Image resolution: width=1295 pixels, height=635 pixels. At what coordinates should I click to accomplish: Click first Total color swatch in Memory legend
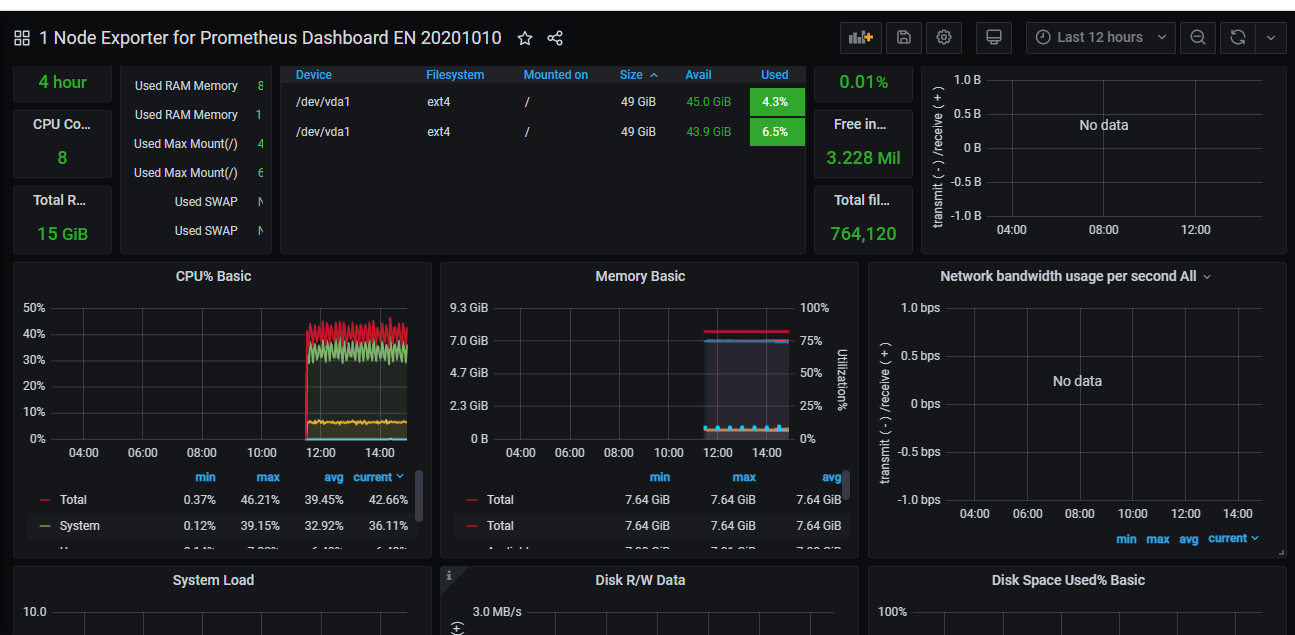tap(472, 500)
